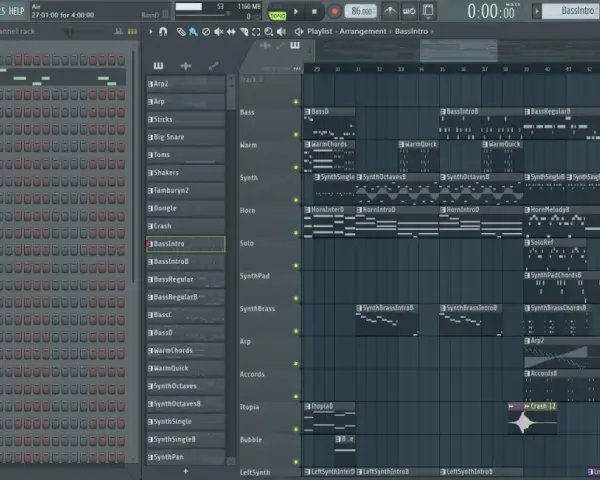Toggle Song mode button in transport

click(277, 15)
